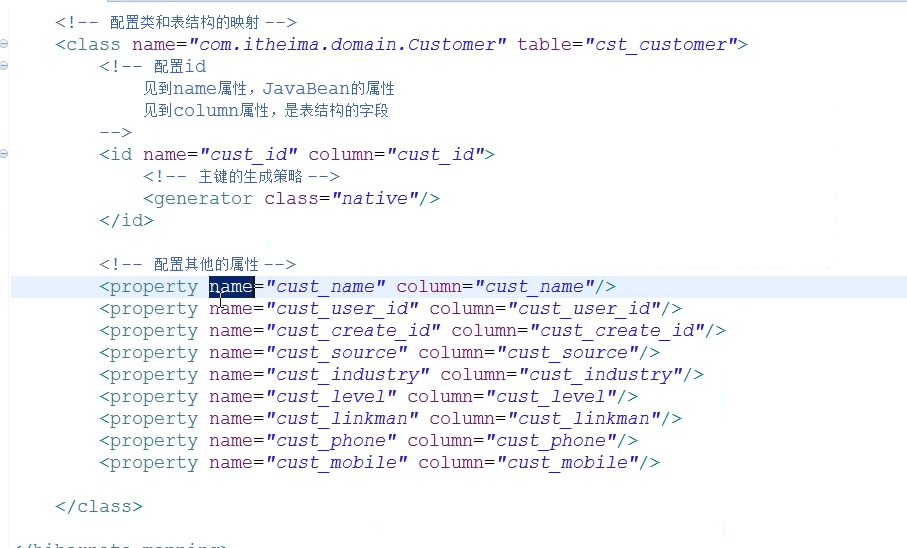
Task: Click the name value "cust_level"
Action: pos(331,396)
